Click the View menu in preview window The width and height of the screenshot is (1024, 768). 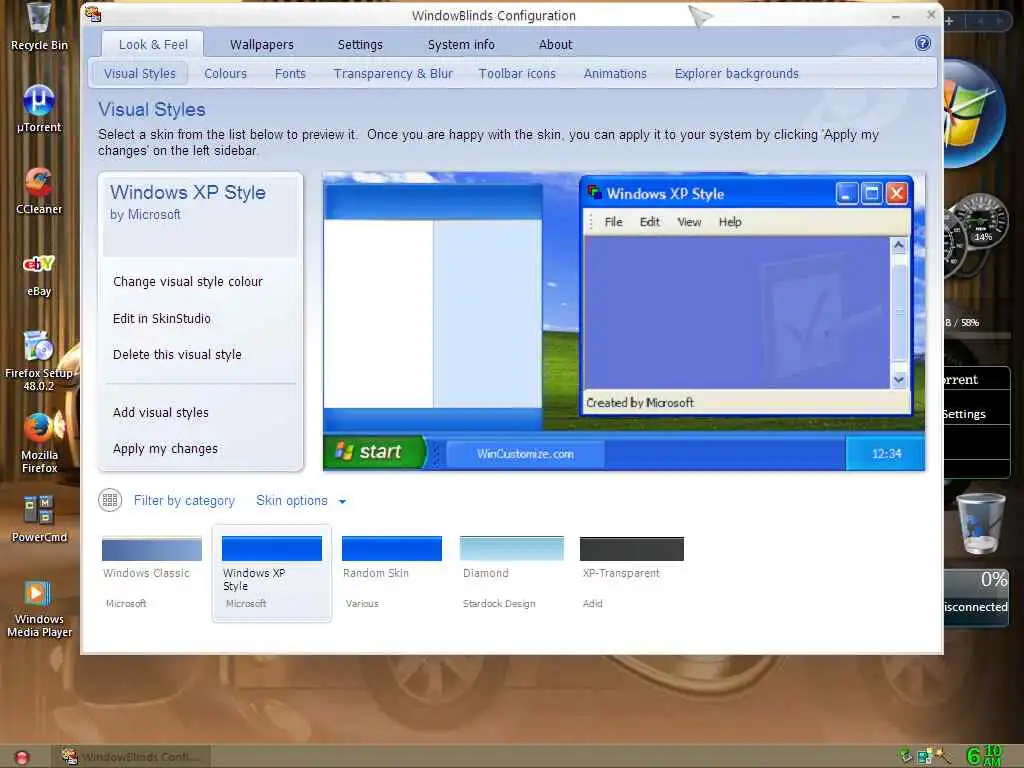(689, 222)
